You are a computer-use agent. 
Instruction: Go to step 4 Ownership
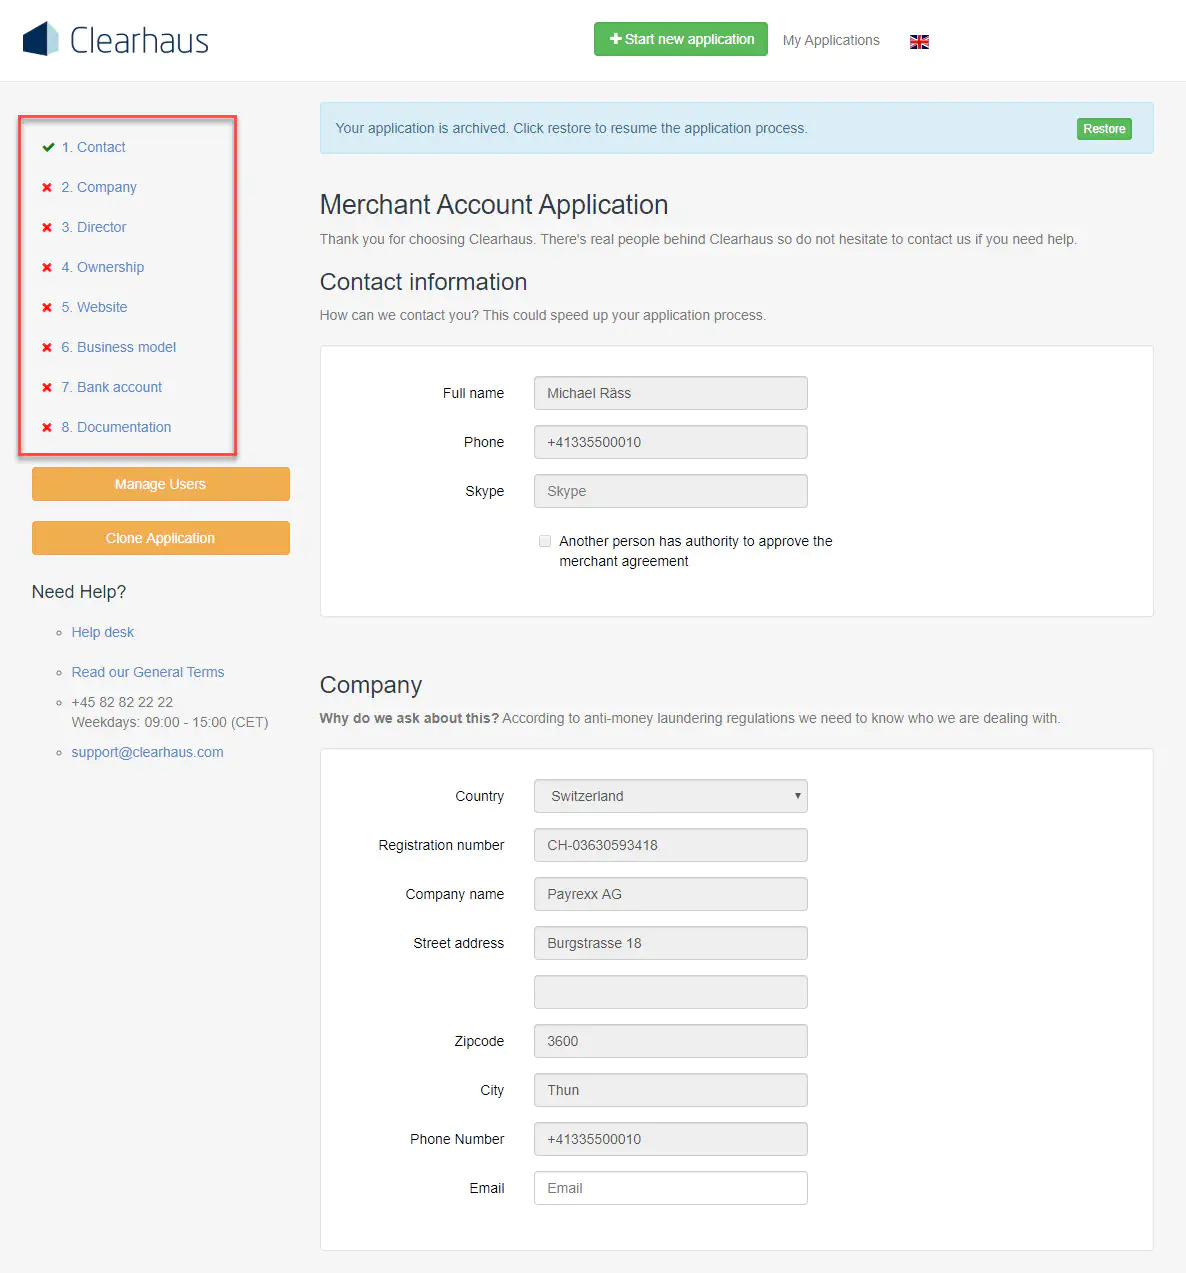[x=110, y=267]
